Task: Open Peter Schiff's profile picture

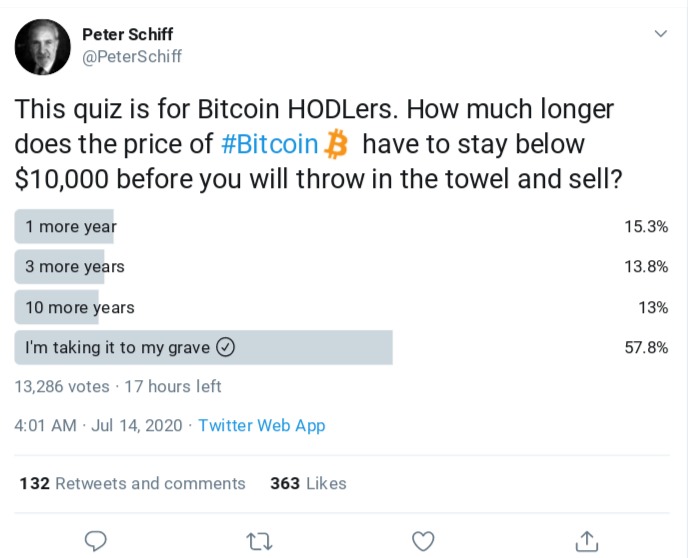Action: (x=42, y=47)
